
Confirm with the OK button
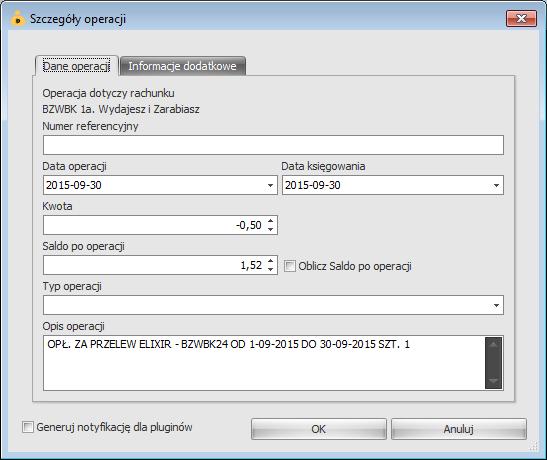coord(319,429)
